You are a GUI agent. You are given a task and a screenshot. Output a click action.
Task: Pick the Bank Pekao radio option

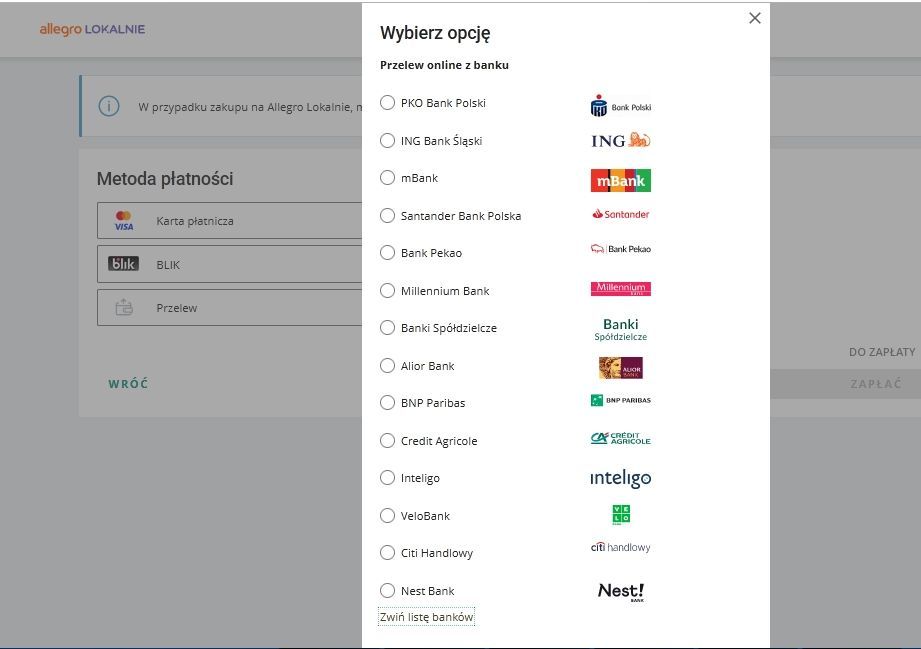(388, 253)
